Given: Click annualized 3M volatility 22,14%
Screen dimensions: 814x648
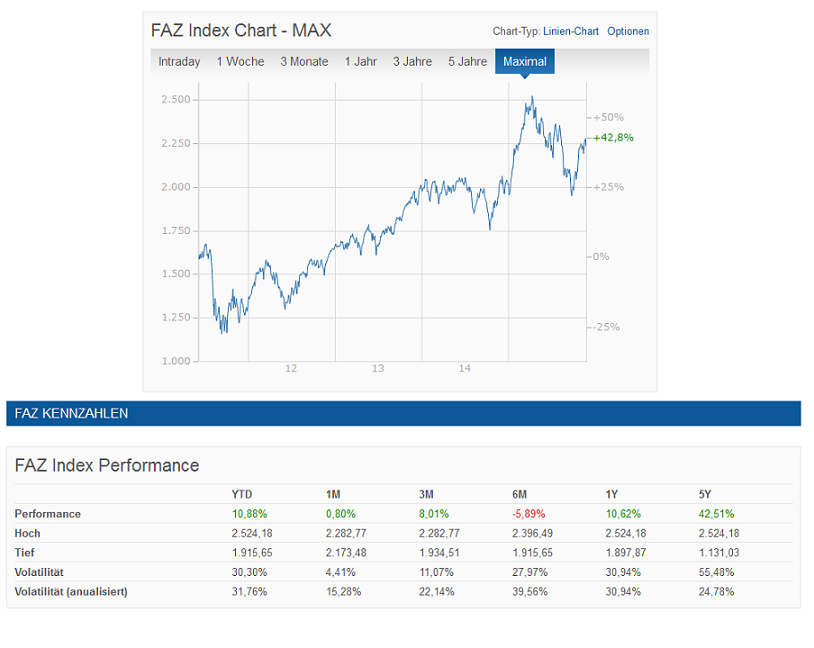Looking at the screenshot, I should [x=437, y=591].
